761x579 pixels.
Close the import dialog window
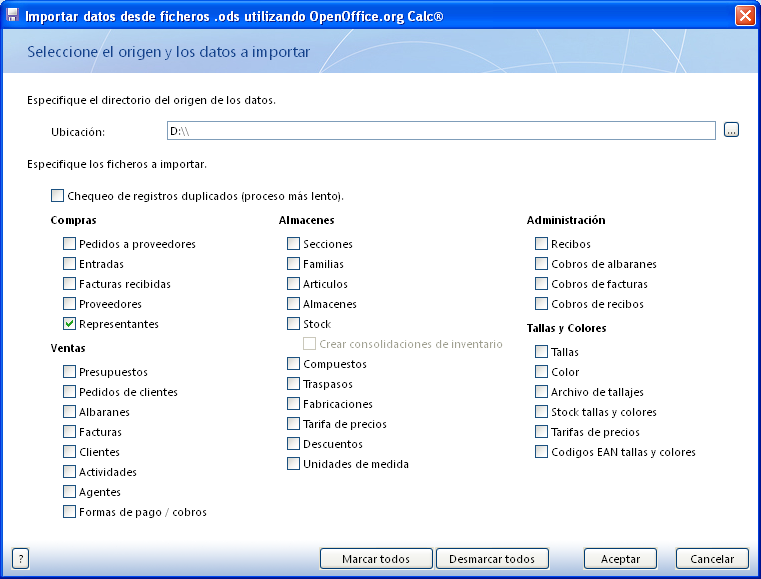tap(744, 16)
